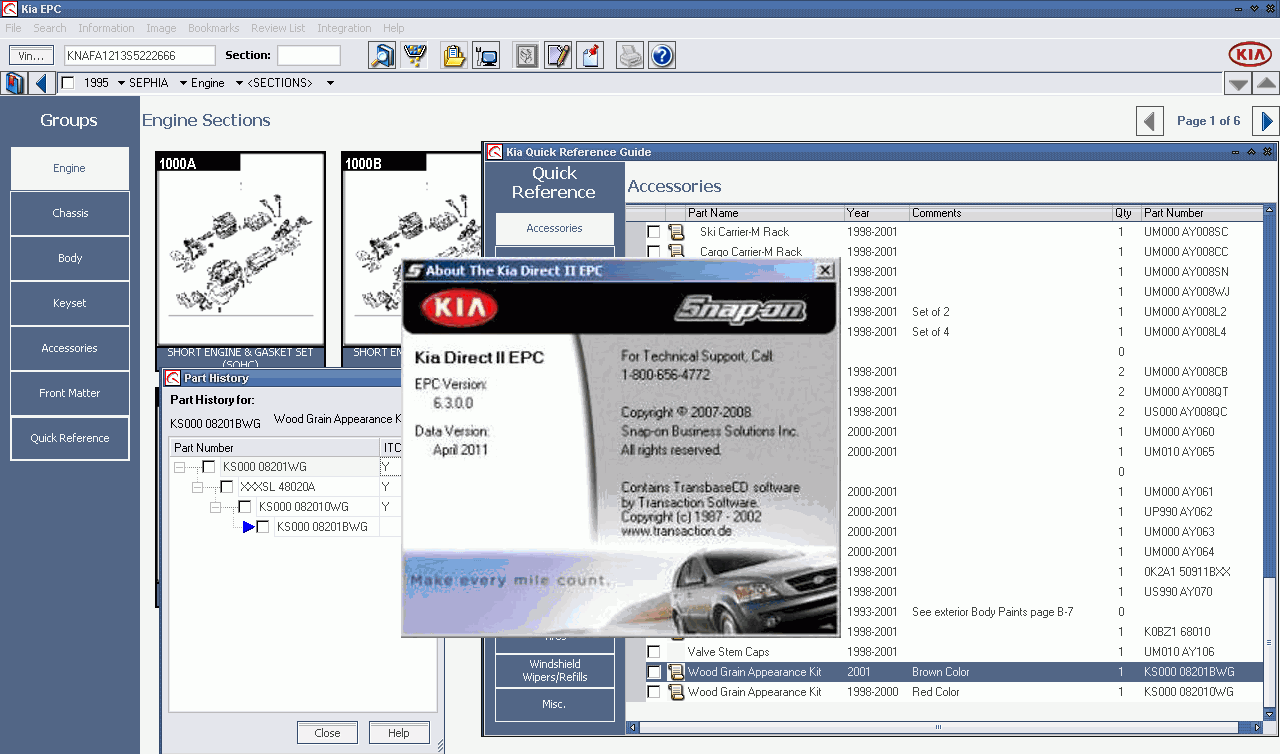Viewport: 1280px width, 754px height.
Task: Check the Red Color Wood Grain Kit row
Action: tap(654, 692)
